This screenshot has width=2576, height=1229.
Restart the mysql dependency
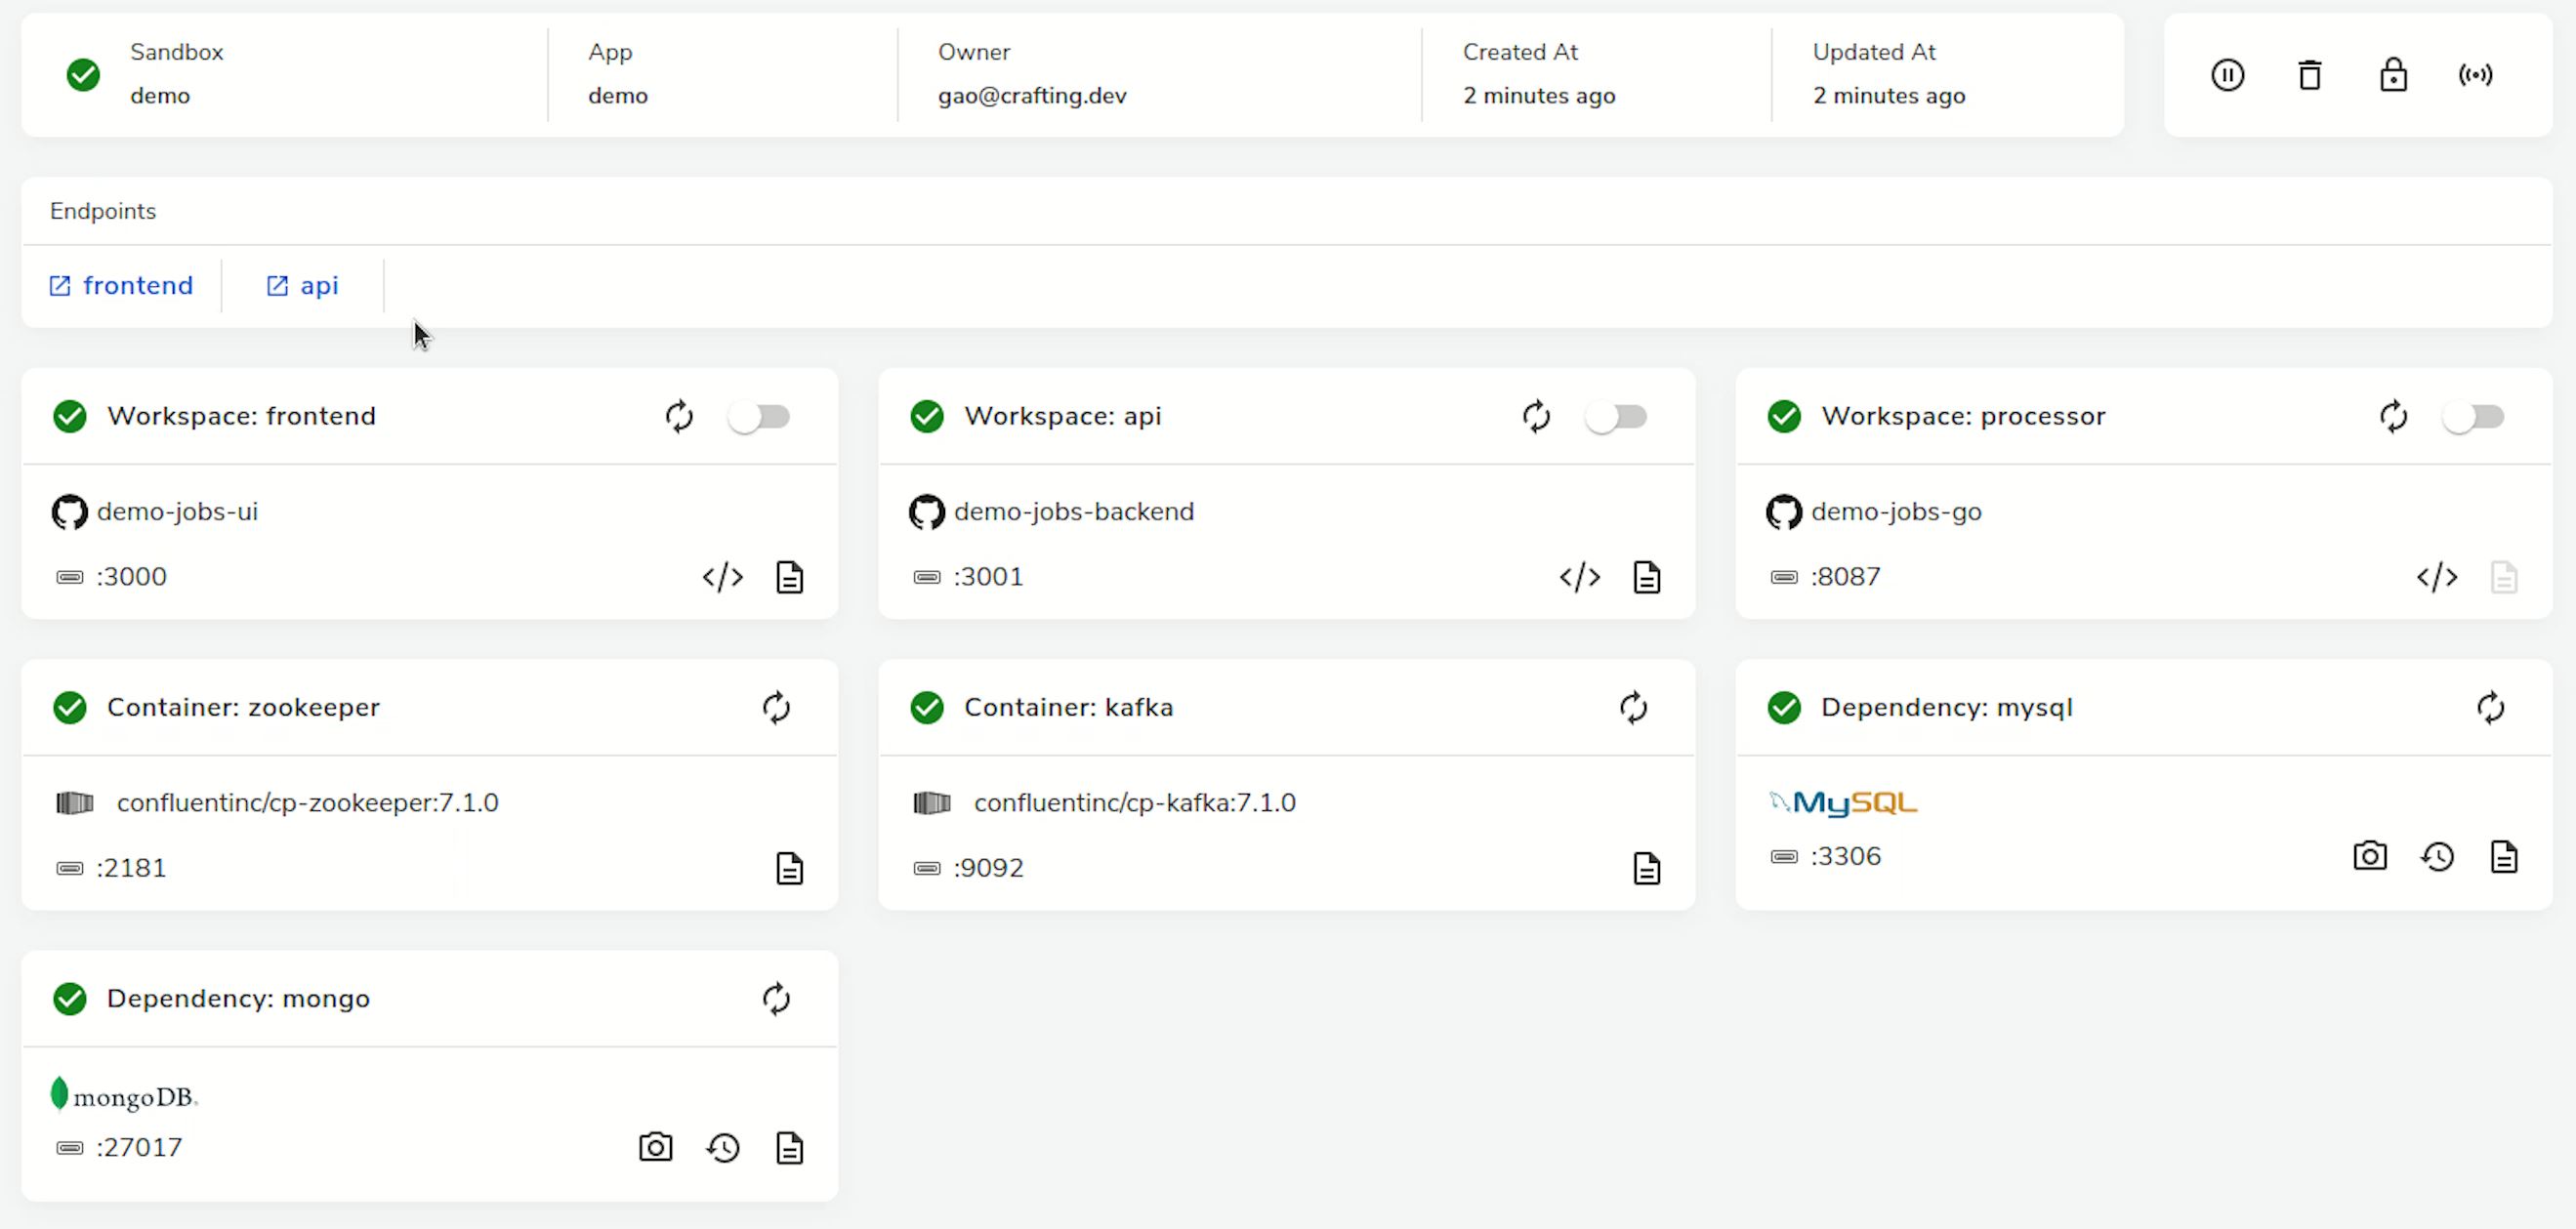[x=2490, y=708]
